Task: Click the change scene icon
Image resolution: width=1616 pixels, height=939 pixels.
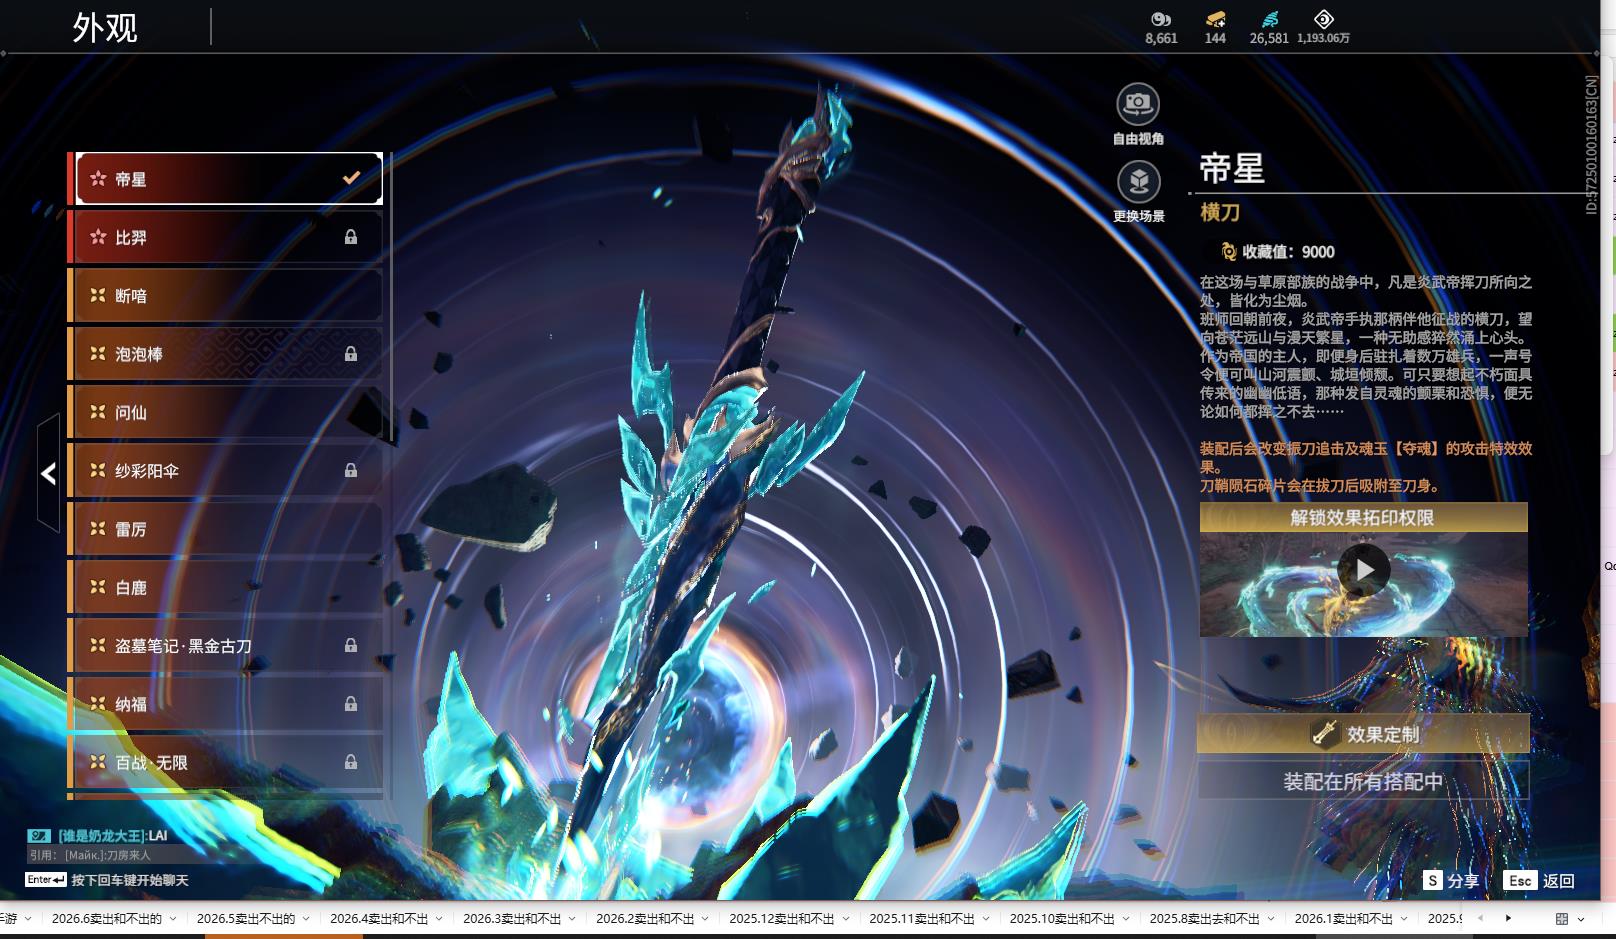Action: (1138, 181)
